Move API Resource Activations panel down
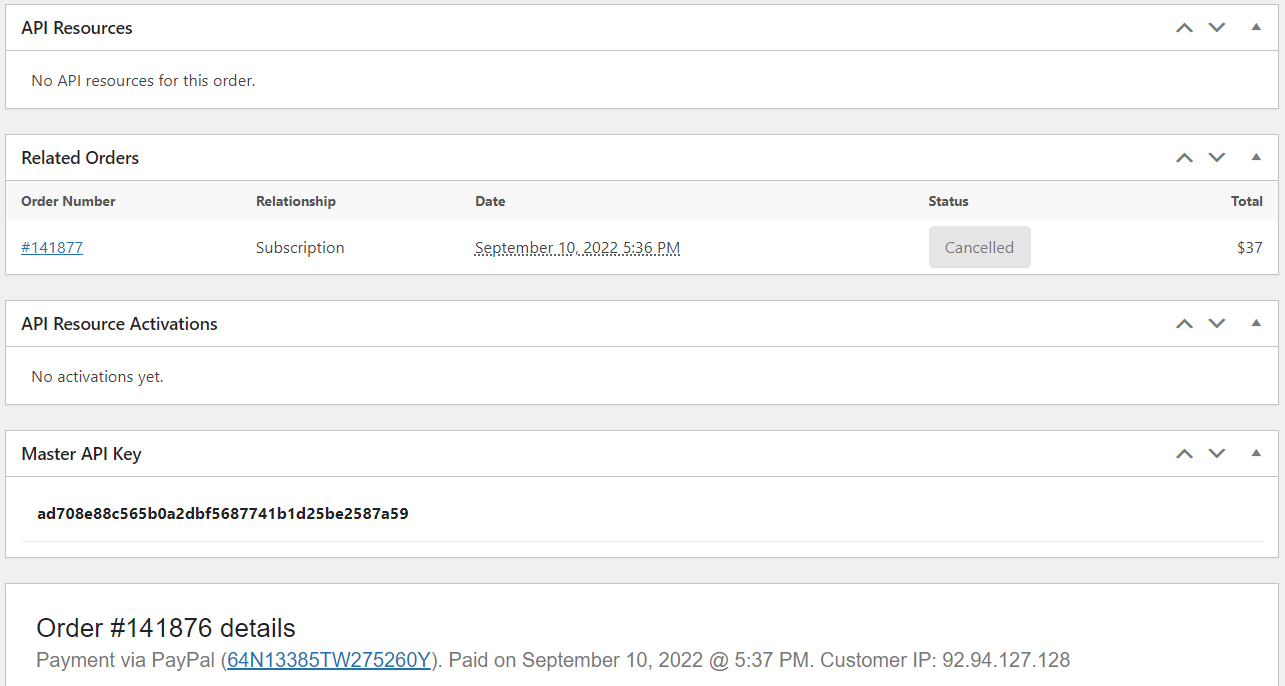Viewport: 1285px width, 686px height. [x=1217, y=324]
